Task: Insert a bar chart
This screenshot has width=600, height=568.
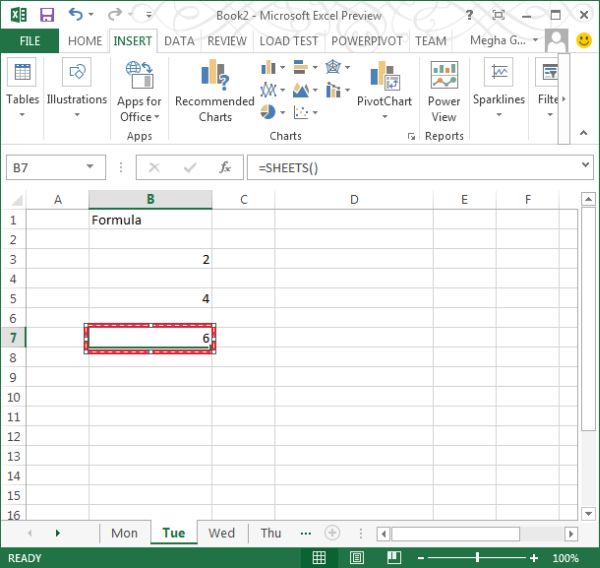Action: click(x=301, y=67)
